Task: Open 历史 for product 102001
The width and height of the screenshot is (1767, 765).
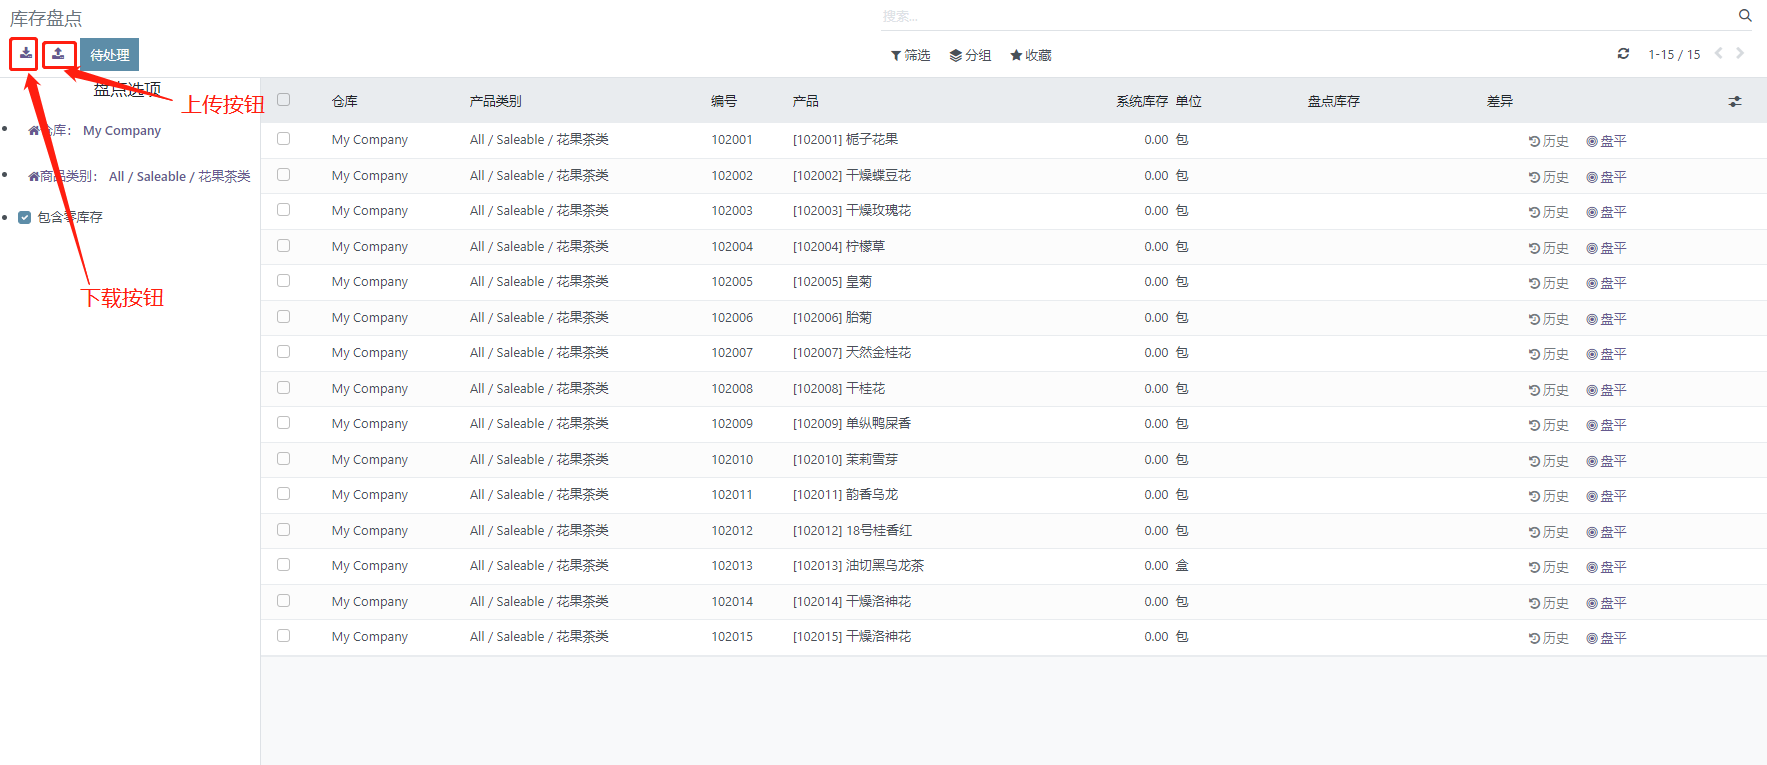Action: [x=1548, y=141]
